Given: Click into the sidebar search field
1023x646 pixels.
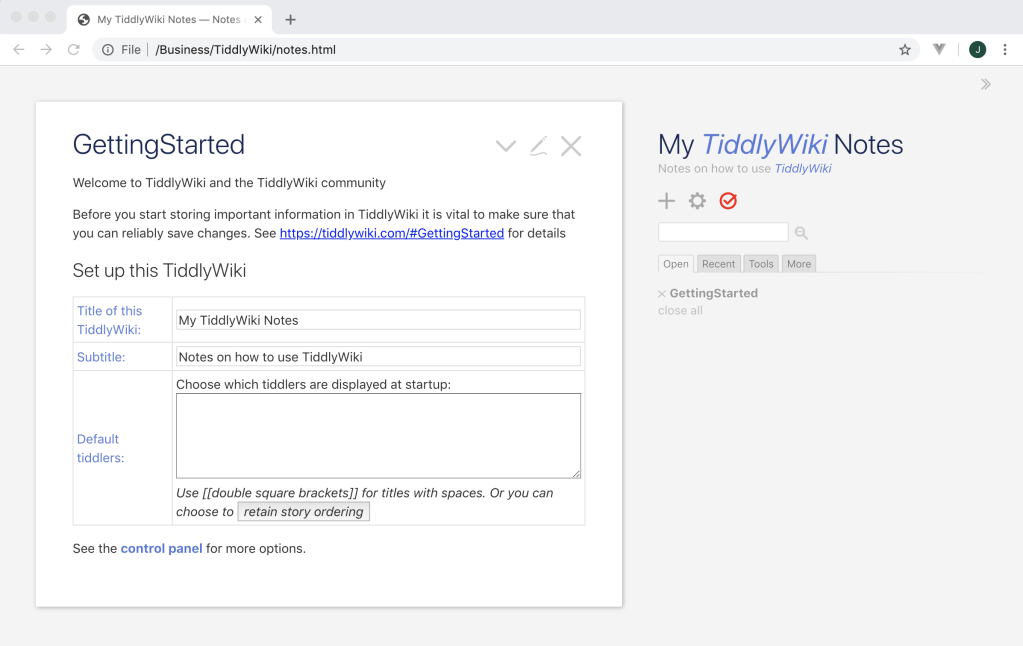Looking at the screenshot, I should click(x=723, y=233).
